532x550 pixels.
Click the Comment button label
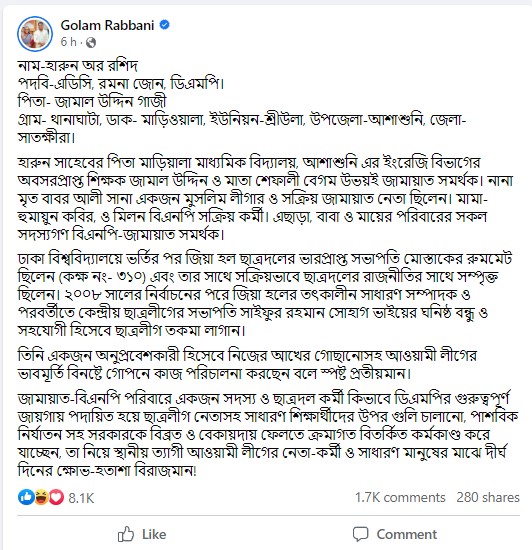[407, 534]
